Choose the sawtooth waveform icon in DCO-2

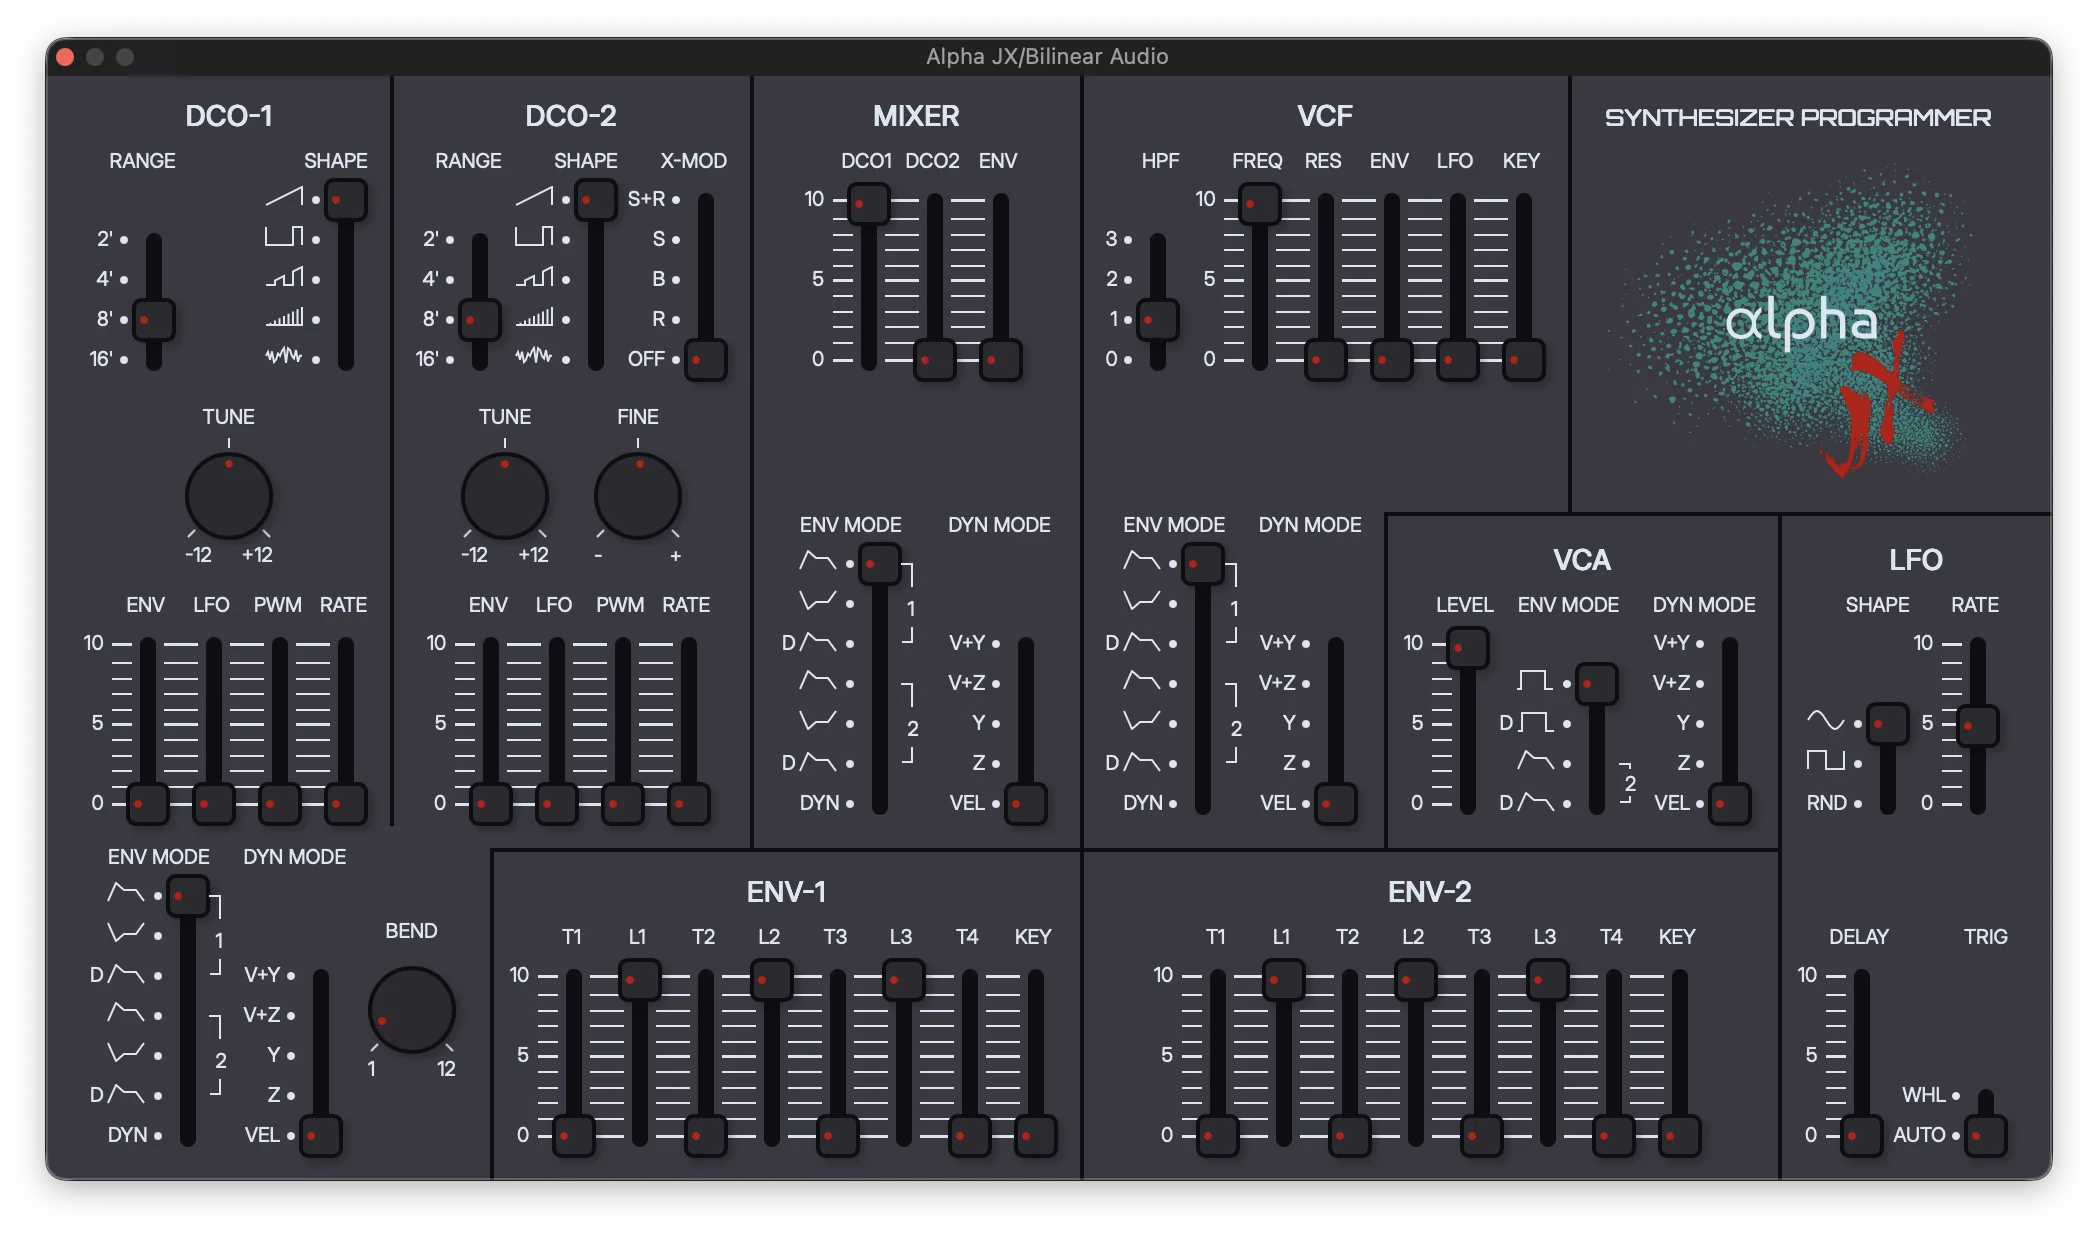pos(534,198)
